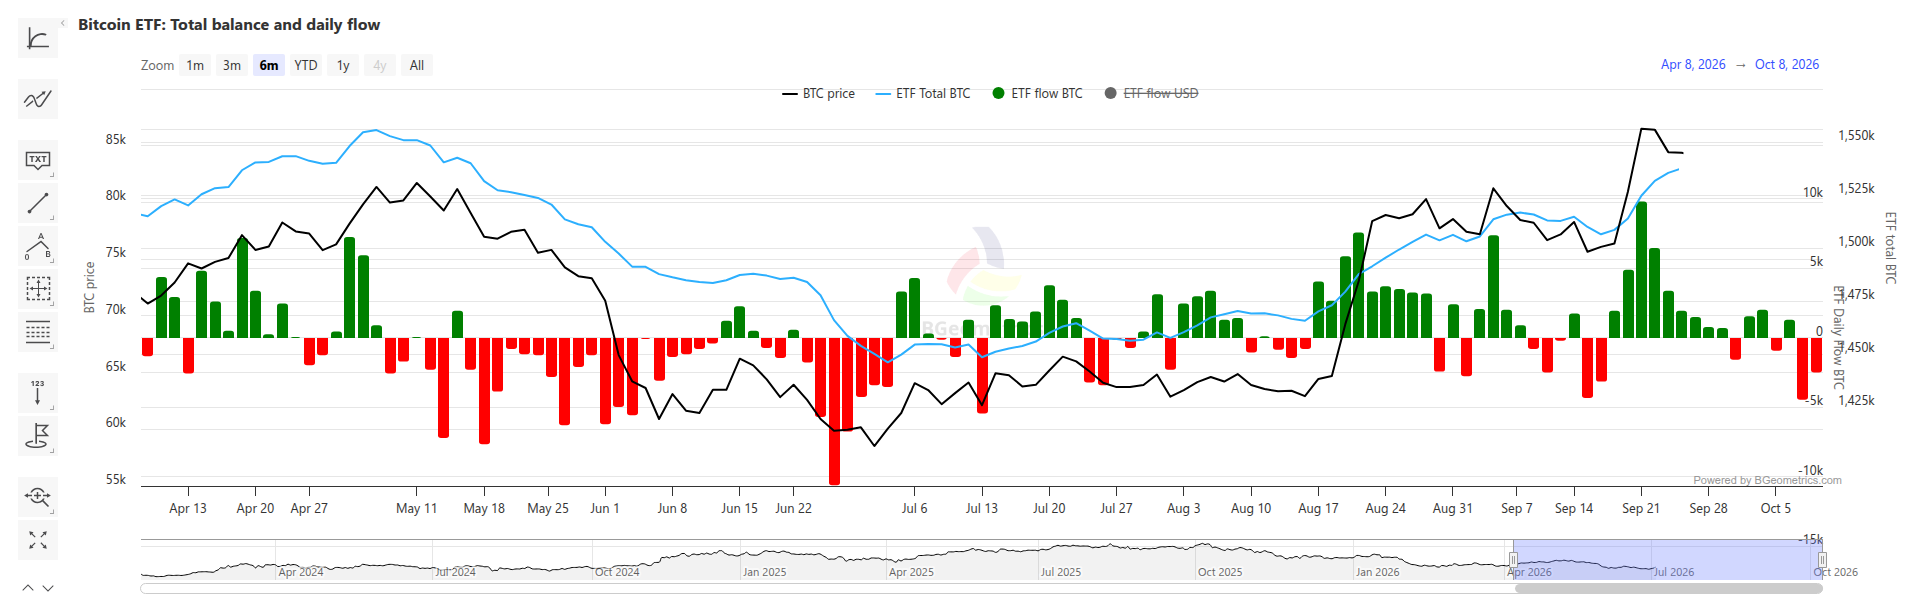Grab the navigator right range handle
Screen dimensions: 1920x600
pos(1822,560)
